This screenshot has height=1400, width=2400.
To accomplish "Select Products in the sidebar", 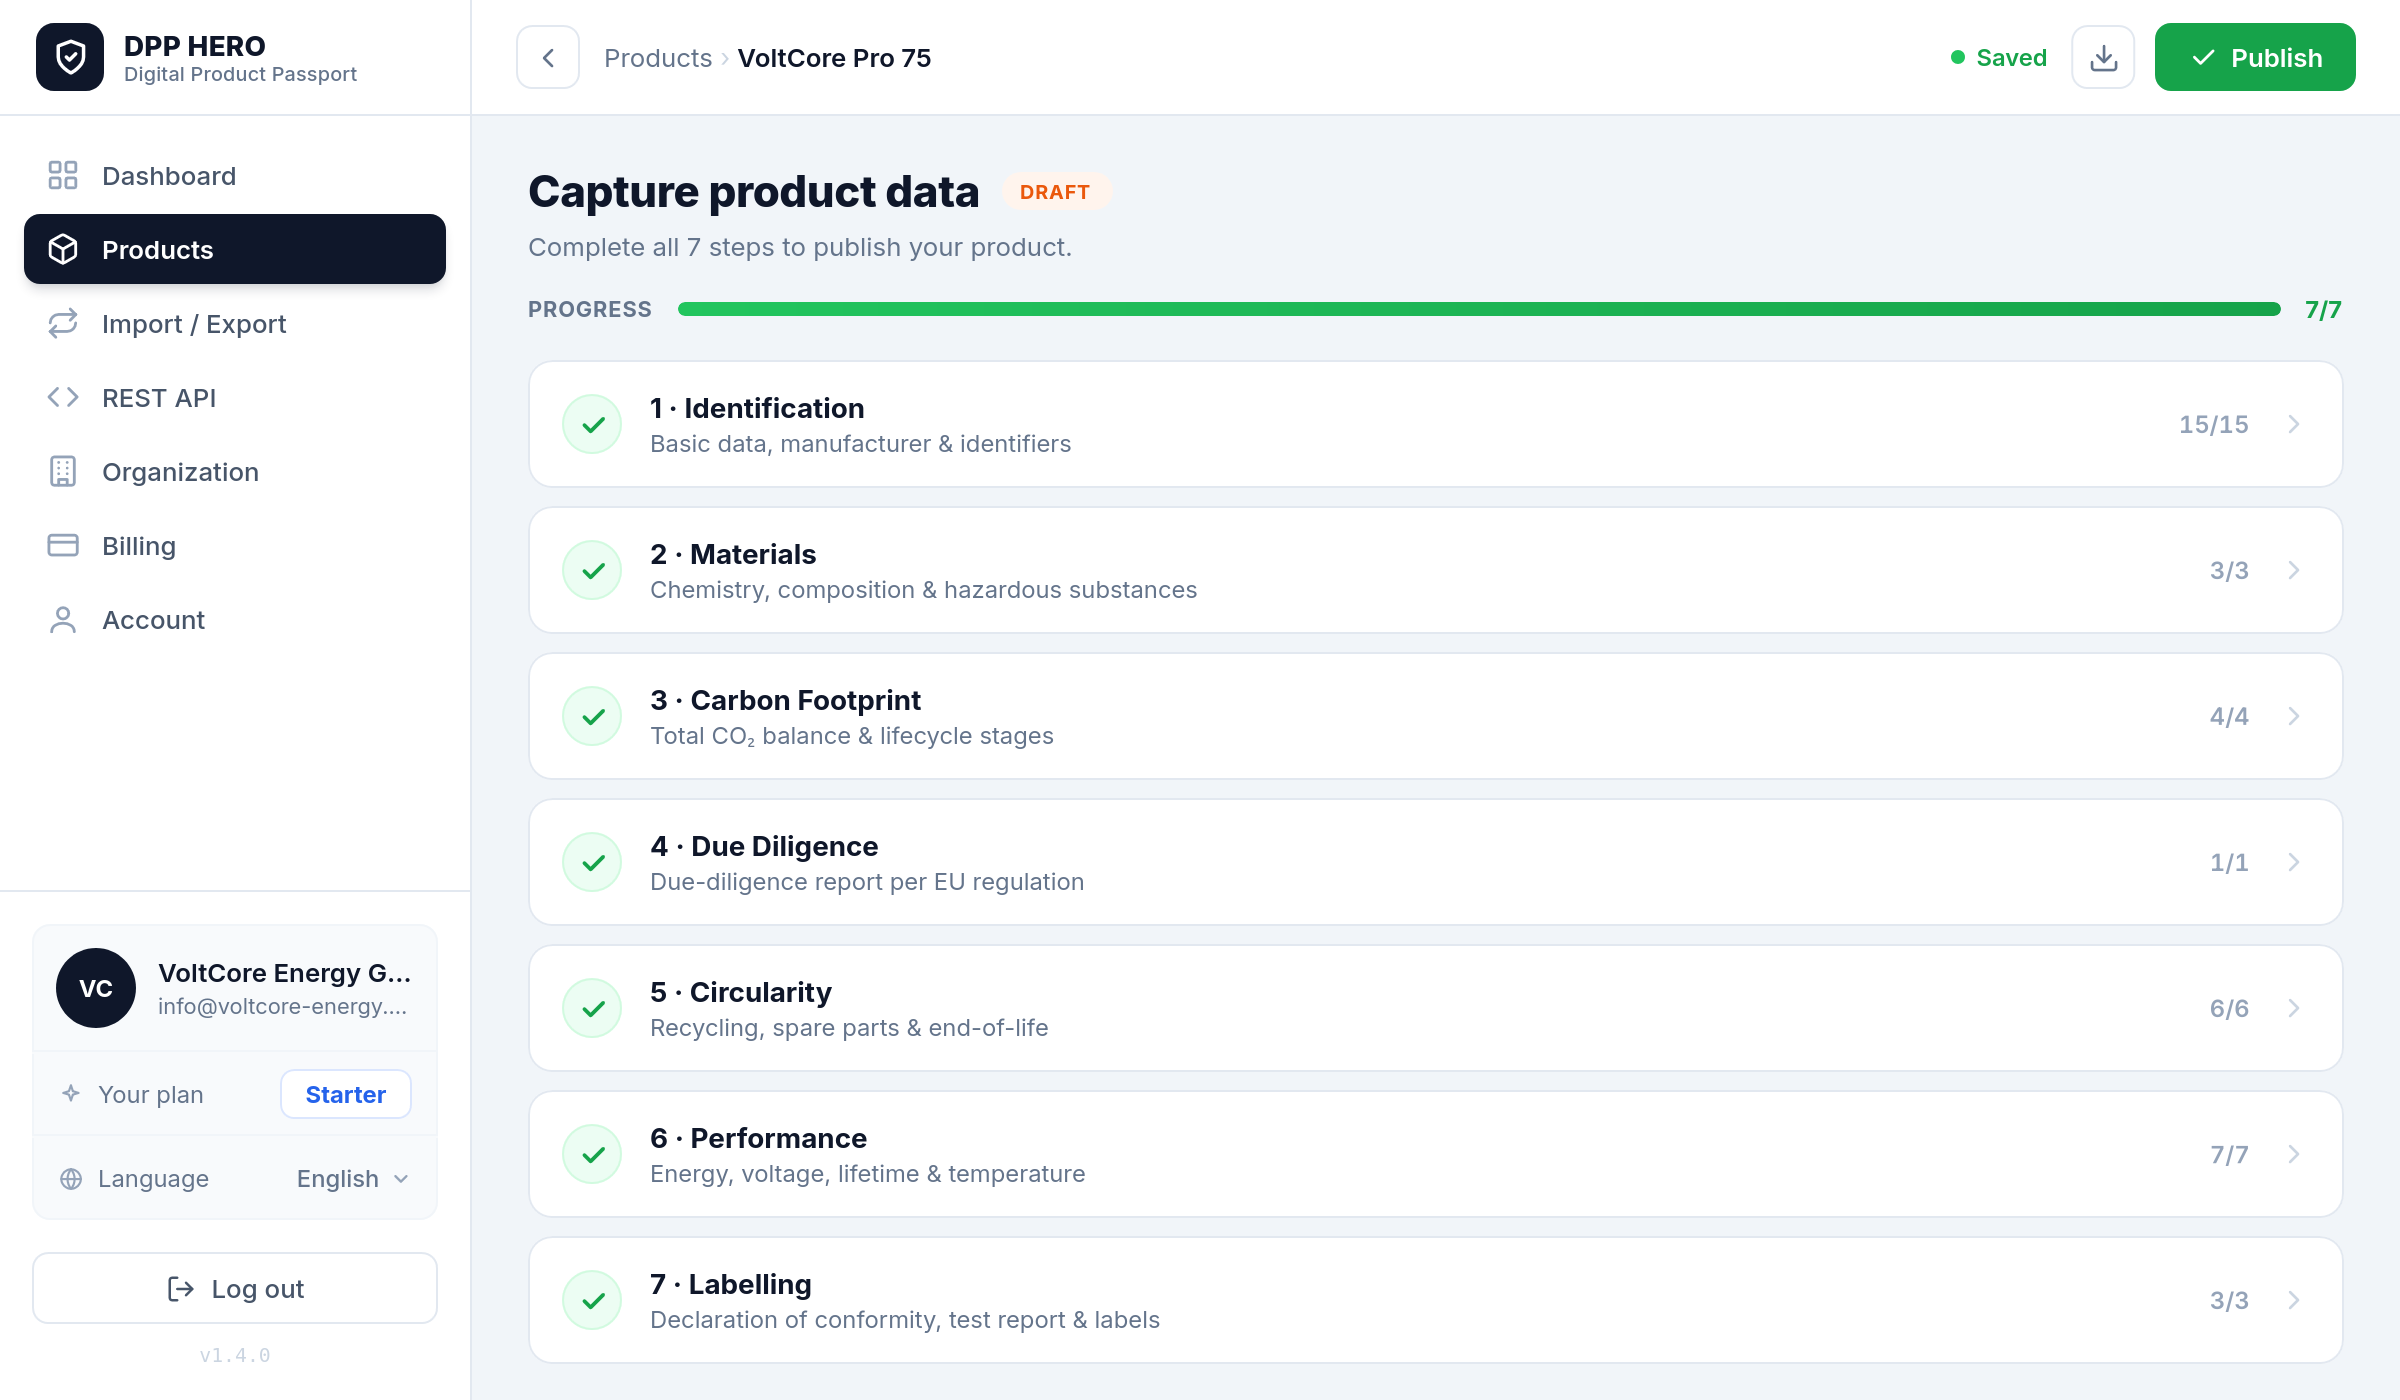I will [x=235, y=249].
